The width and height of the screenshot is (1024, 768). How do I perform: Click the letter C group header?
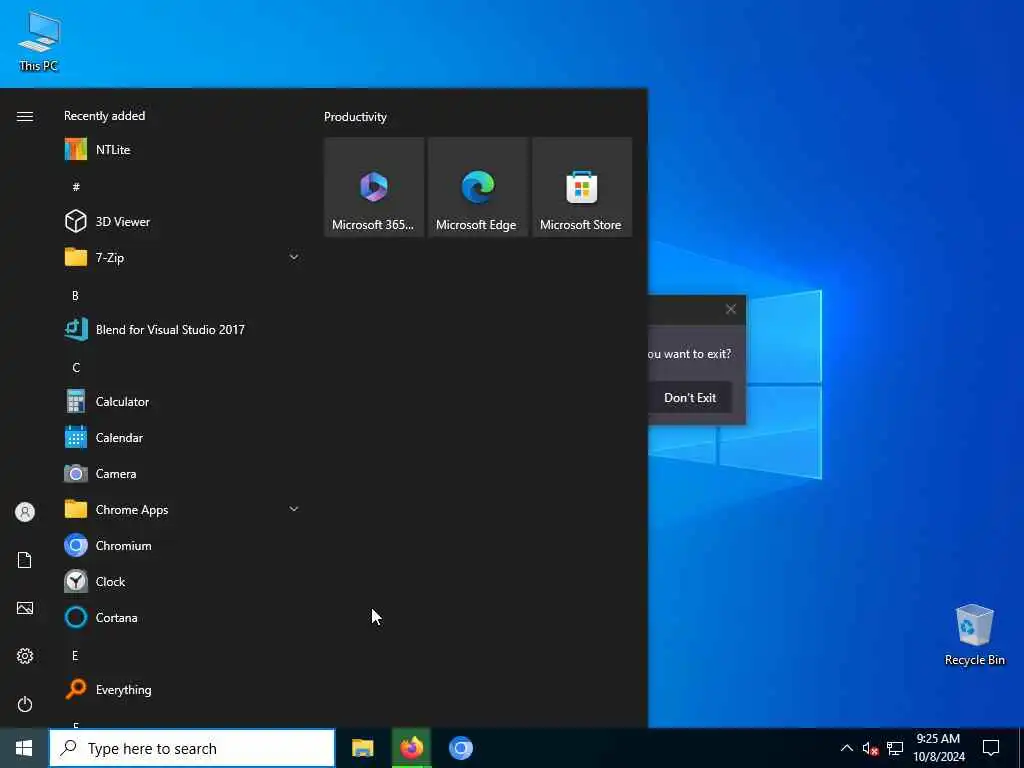(x=76, y=367)
